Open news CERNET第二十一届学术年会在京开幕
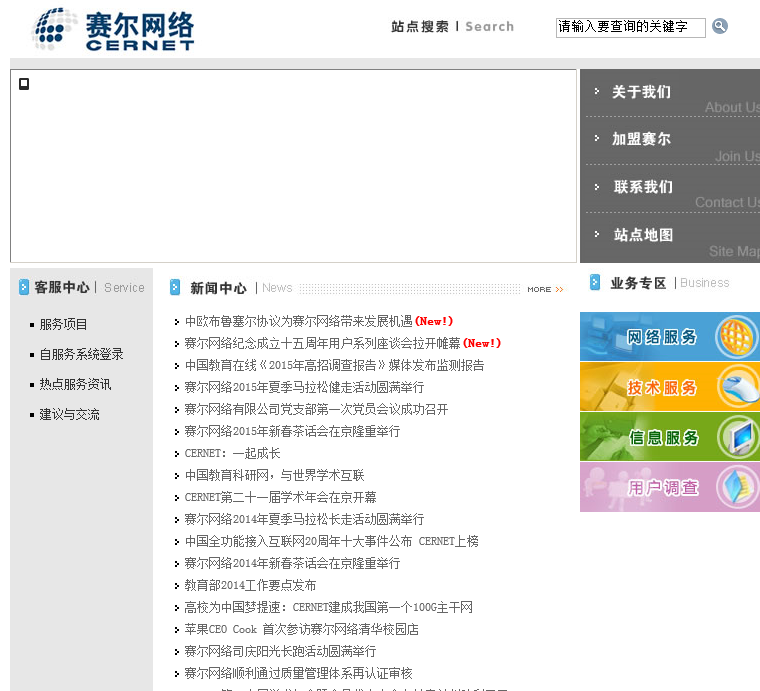Screen dimensions: 760x691 pos(280,497)
